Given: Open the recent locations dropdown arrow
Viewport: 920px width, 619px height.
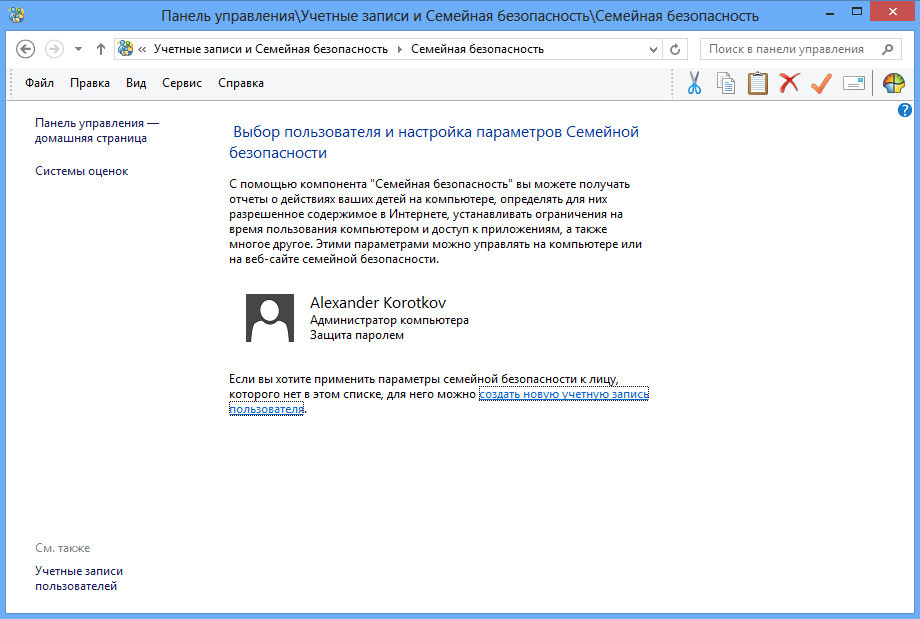Looking at the screenshot, I should (78, 49).
